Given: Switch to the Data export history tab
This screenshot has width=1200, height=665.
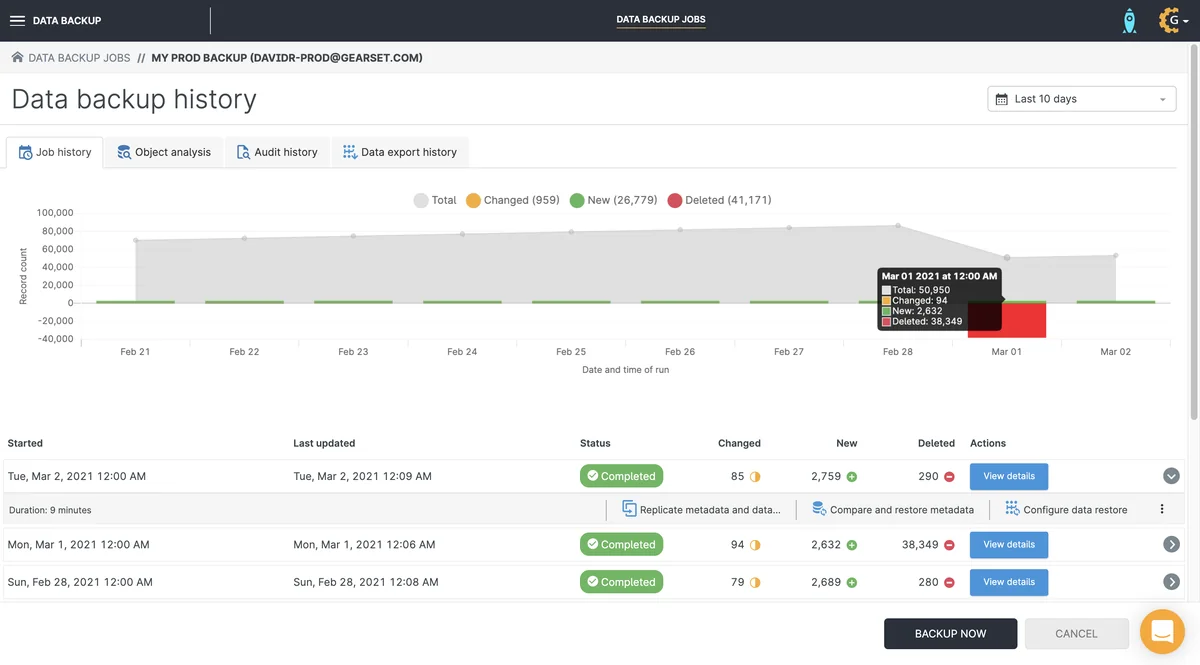Looking at the screenshot, I should pyautogui.click(x=400, y=152).
